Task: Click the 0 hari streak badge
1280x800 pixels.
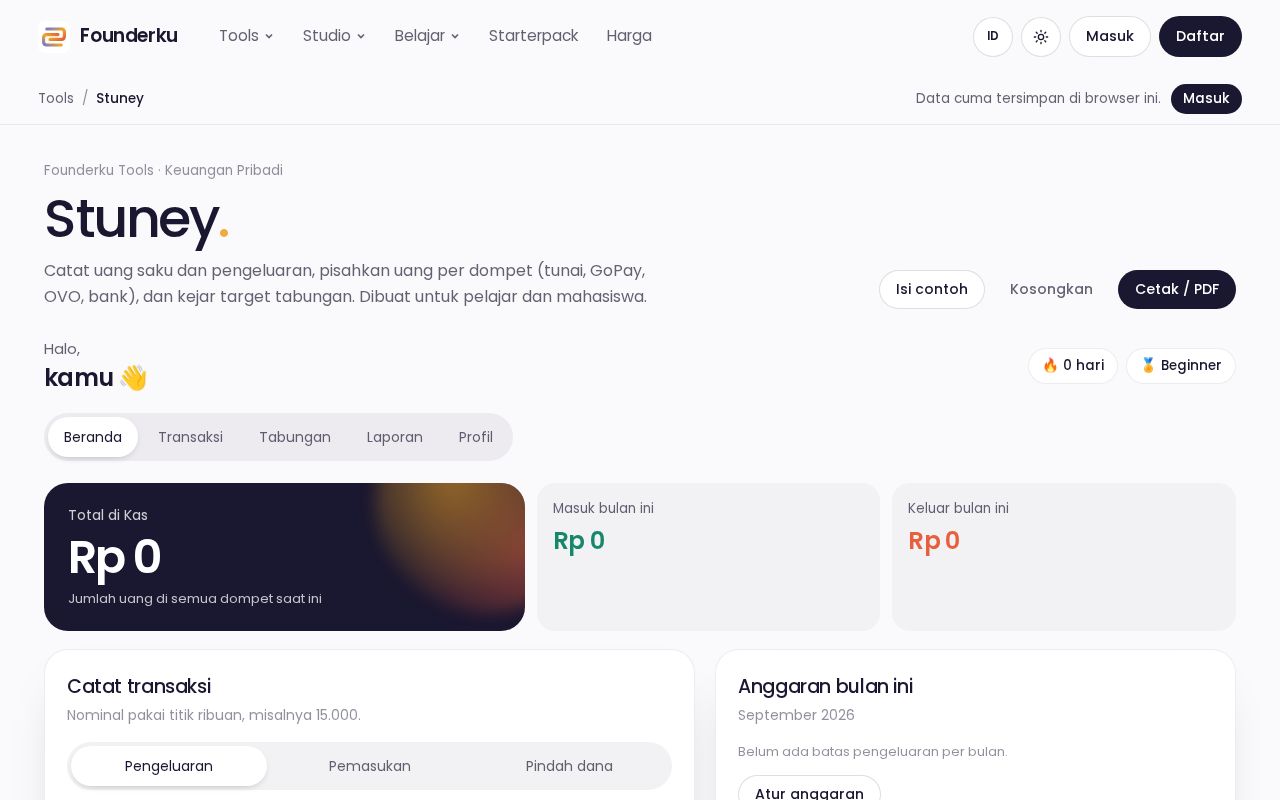Action: [1073, 366]
